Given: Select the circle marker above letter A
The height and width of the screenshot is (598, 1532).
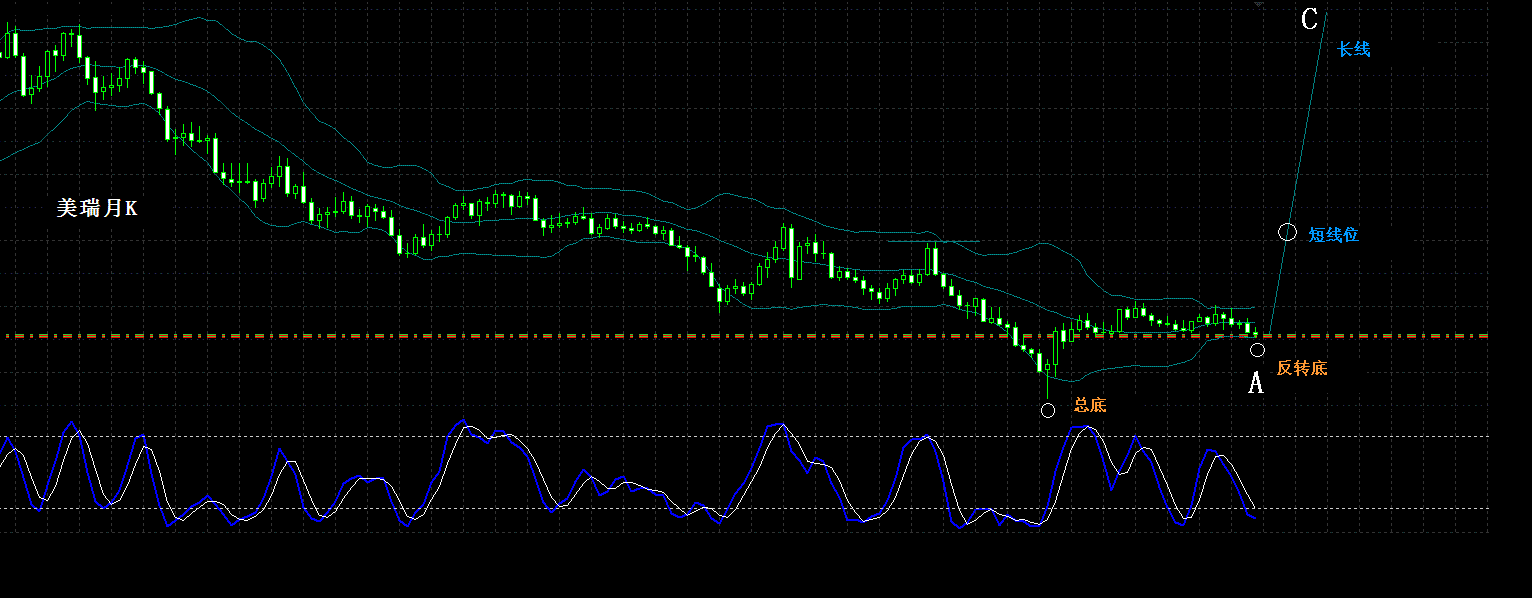Looking at the screenshot, I should (1257, 349).
